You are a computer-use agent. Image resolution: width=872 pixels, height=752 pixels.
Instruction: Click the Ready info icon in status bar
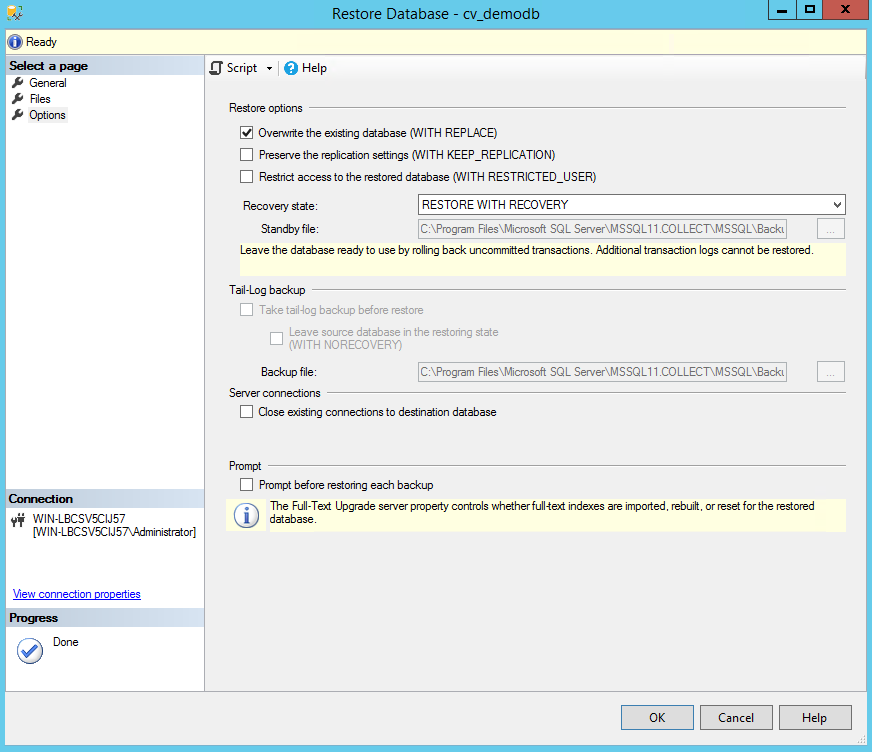15,42
